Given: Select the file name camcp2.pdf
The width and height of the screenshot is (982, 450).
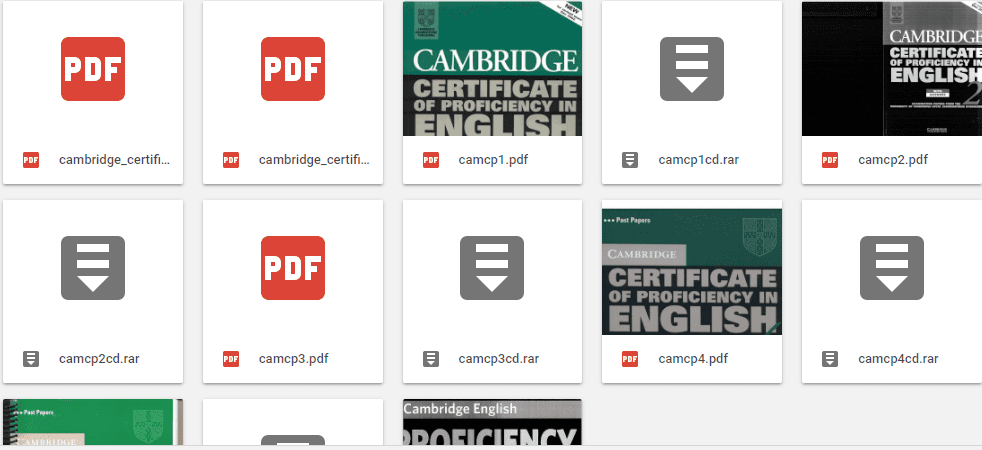Looking at the screenshot, I should tap(893, 160).
